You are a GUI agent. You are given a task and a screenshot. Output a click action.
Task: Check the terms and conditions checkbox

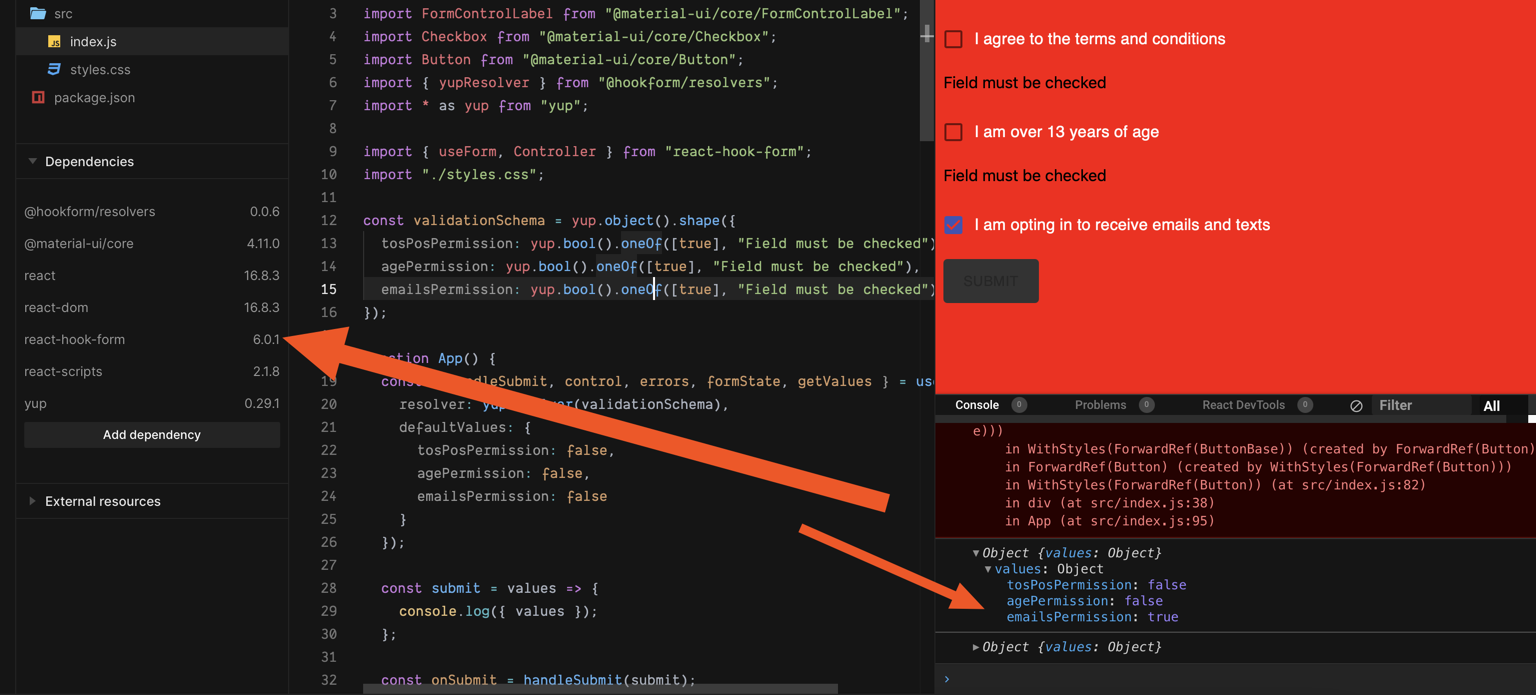[953, 39]
